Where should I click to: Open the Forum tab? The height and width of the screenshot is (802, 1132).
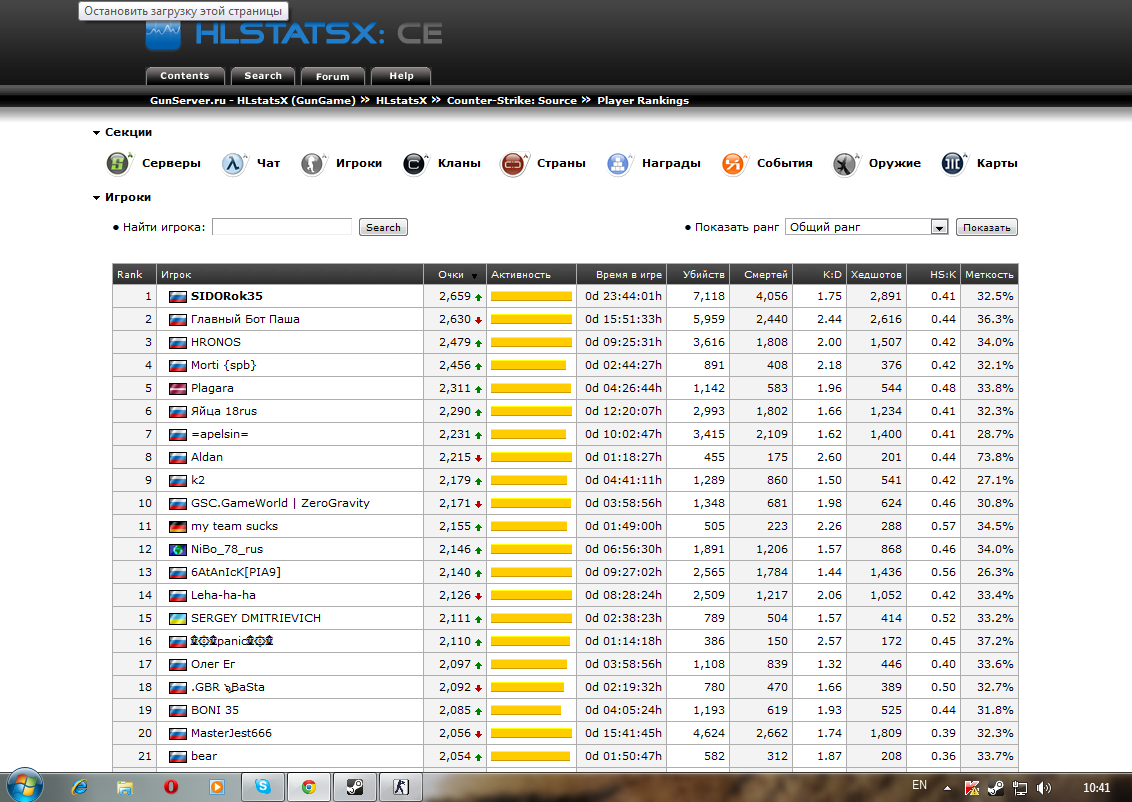click(x=333, y=76)
